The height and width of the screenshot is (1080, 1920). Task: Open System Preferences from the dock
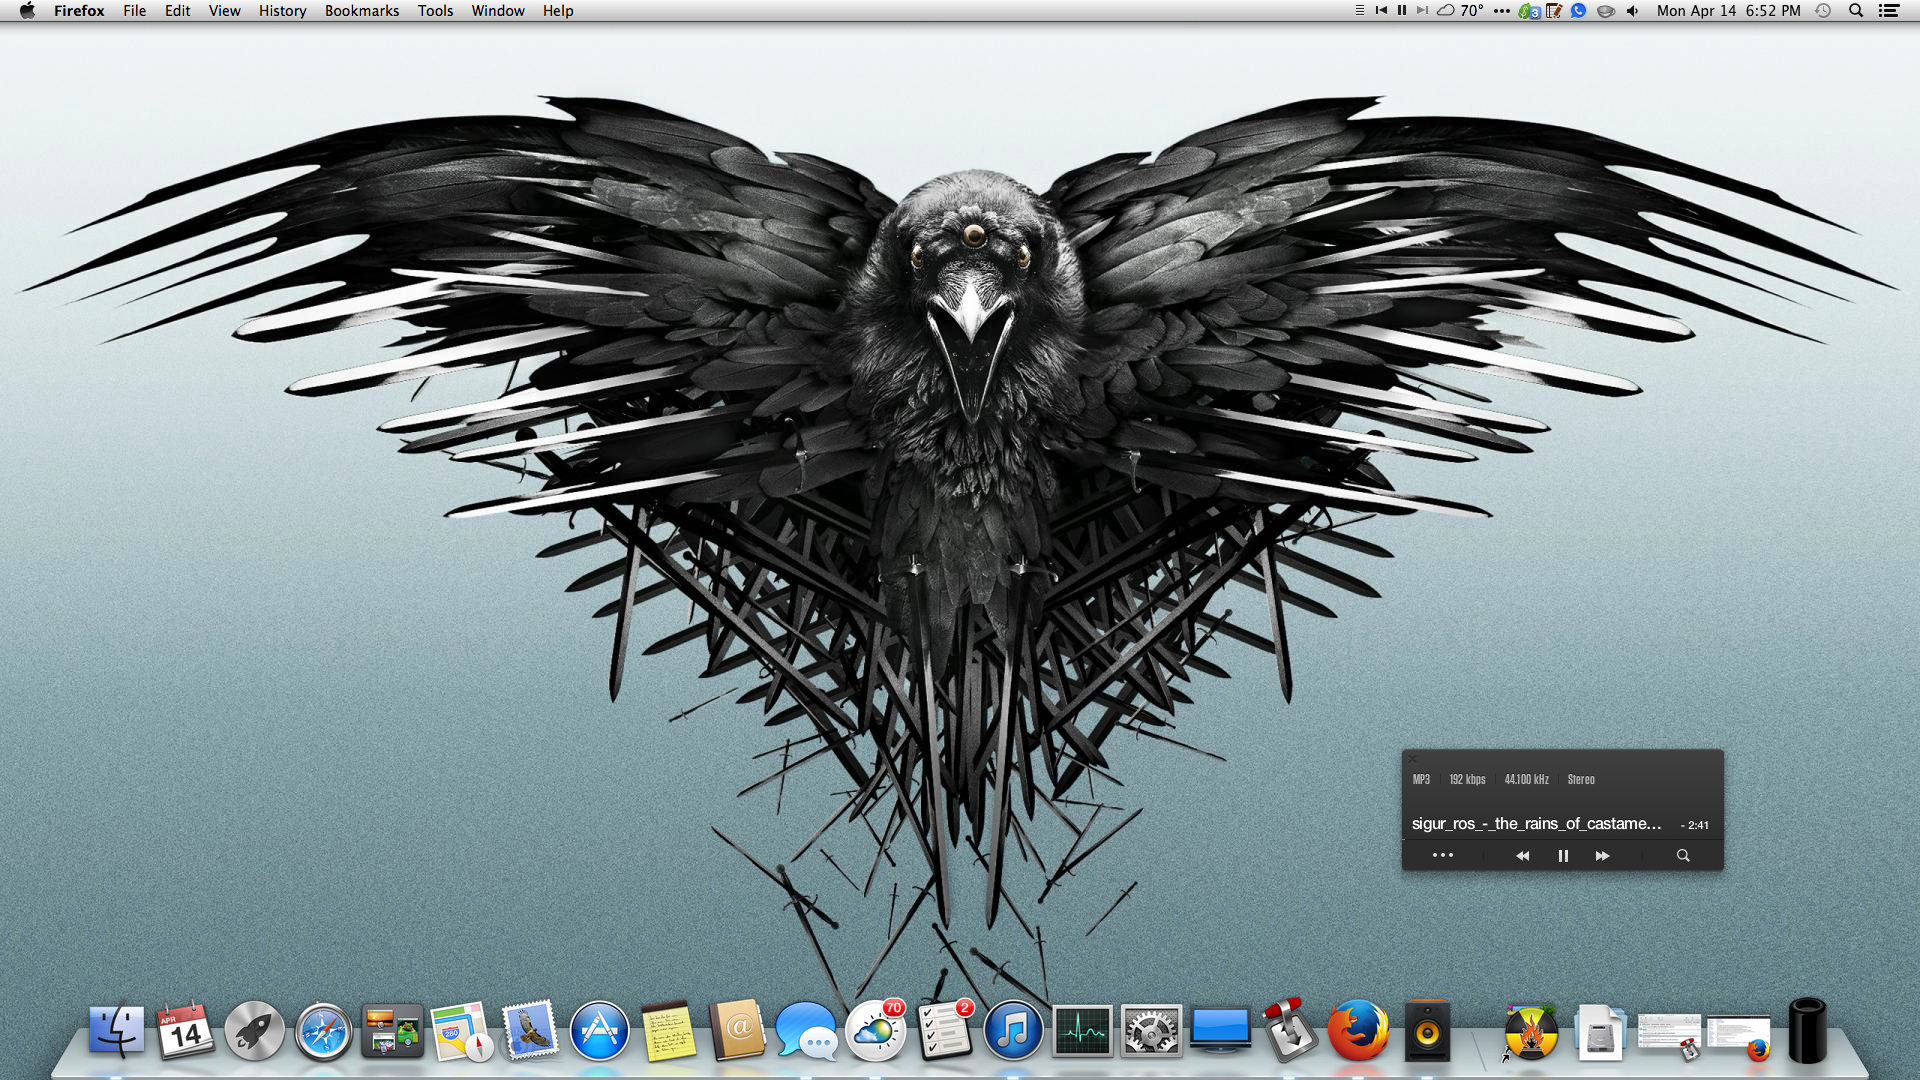[1151, 1031]
